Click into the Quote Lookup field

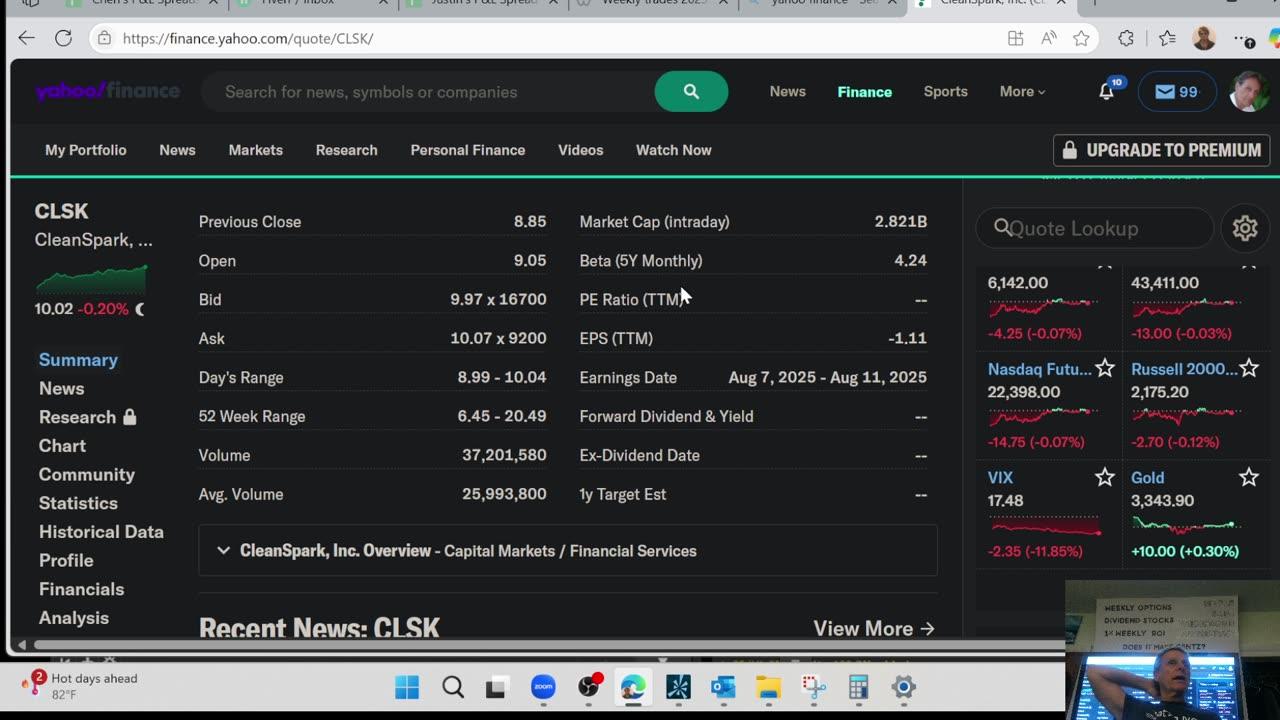point(1095,228)
